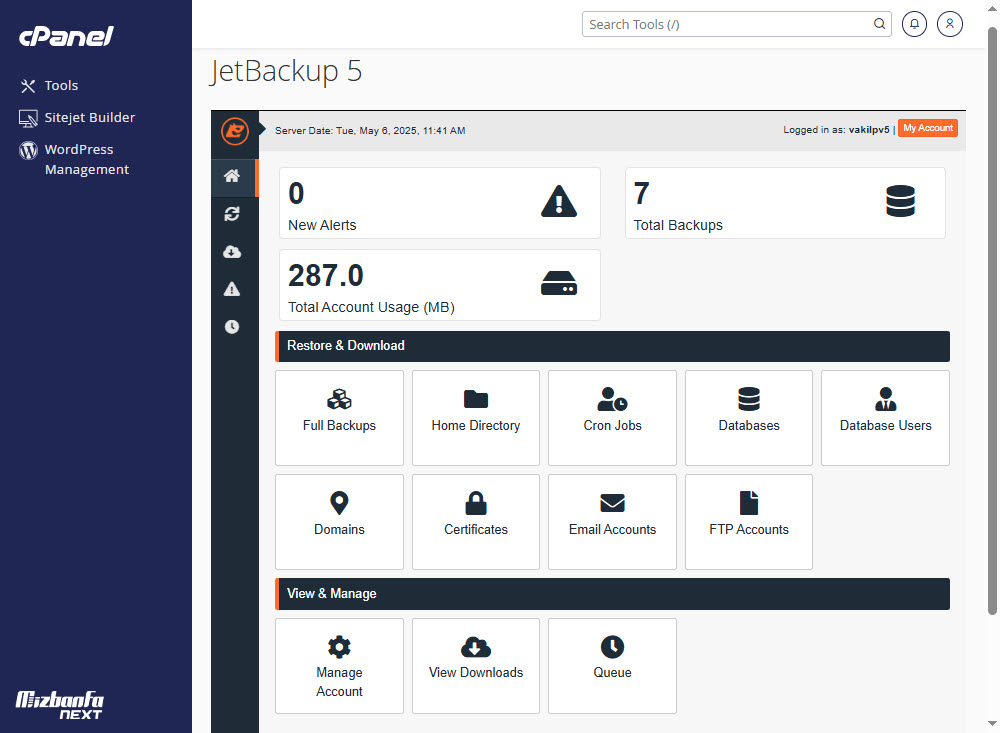This screenshot has height=733, width=1000.
Task: Click the My Account button
Action: (x=928, y=128)
